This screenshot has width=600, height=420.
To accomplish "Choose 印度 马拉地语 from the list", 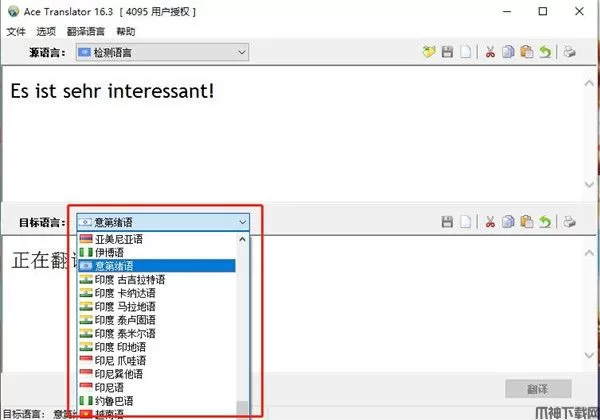I will pos(157,306).
